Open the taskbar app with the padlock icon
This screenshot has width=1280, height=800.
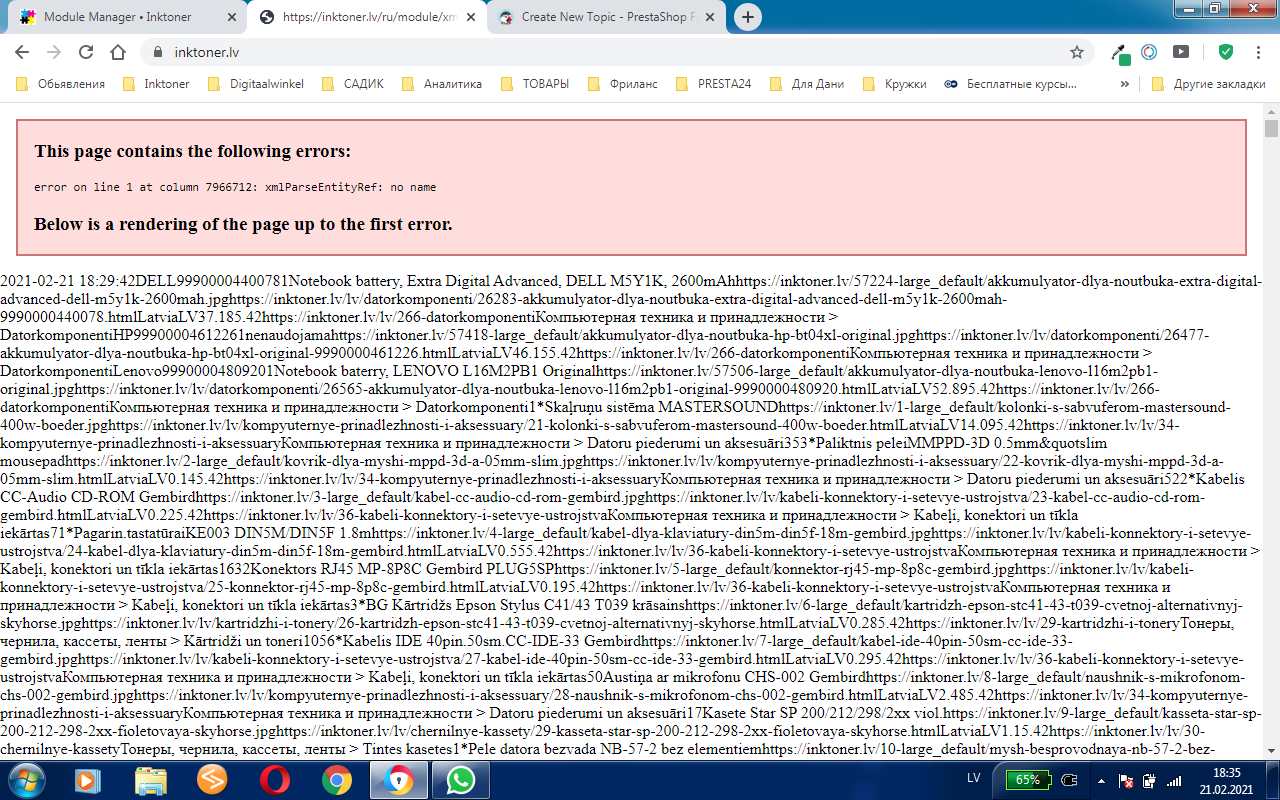(x=398, y=779)
